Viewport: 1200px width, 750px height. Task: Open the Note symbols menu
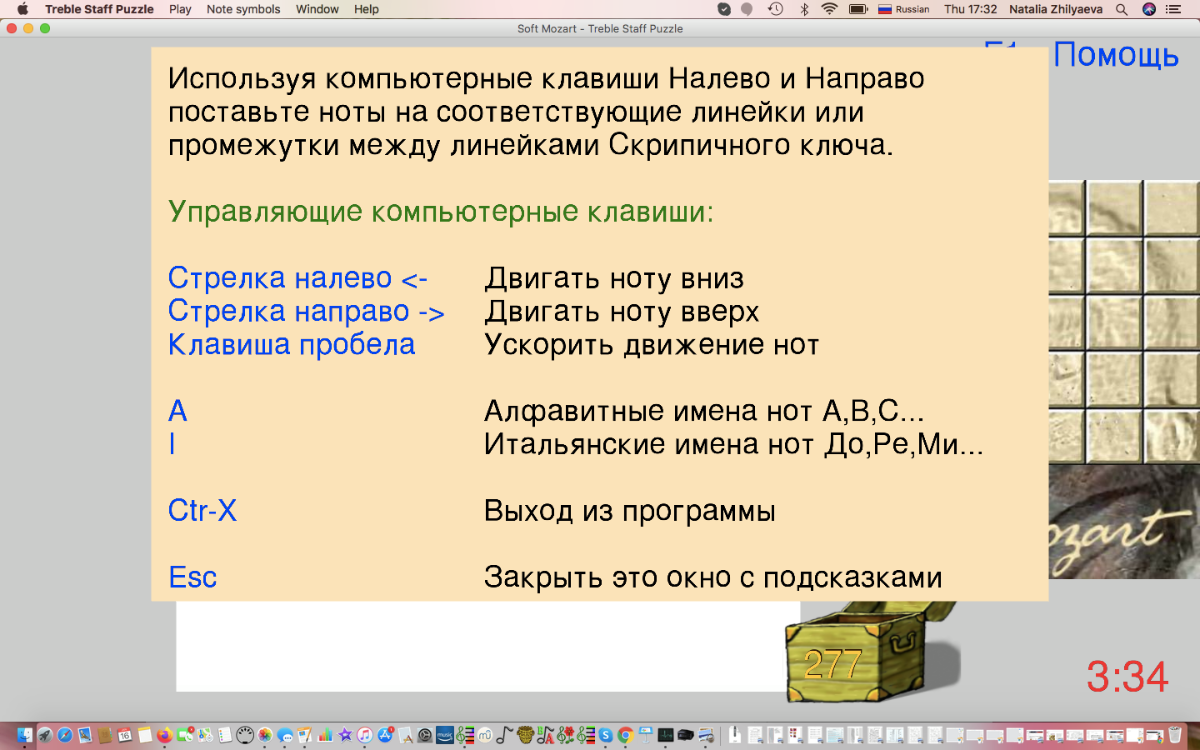pyautogui.click(x=243, y=9)
